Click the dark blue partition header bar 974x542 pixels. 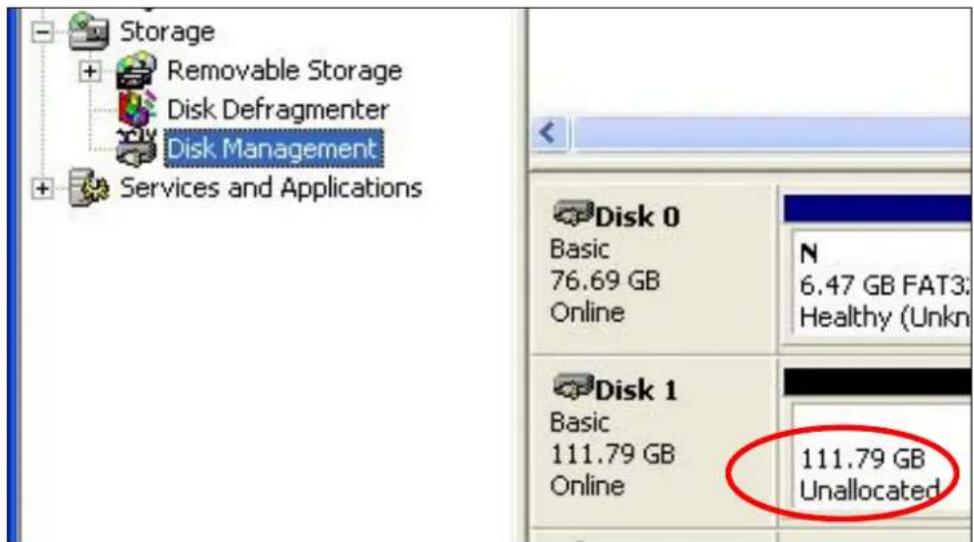pos(878,209)
